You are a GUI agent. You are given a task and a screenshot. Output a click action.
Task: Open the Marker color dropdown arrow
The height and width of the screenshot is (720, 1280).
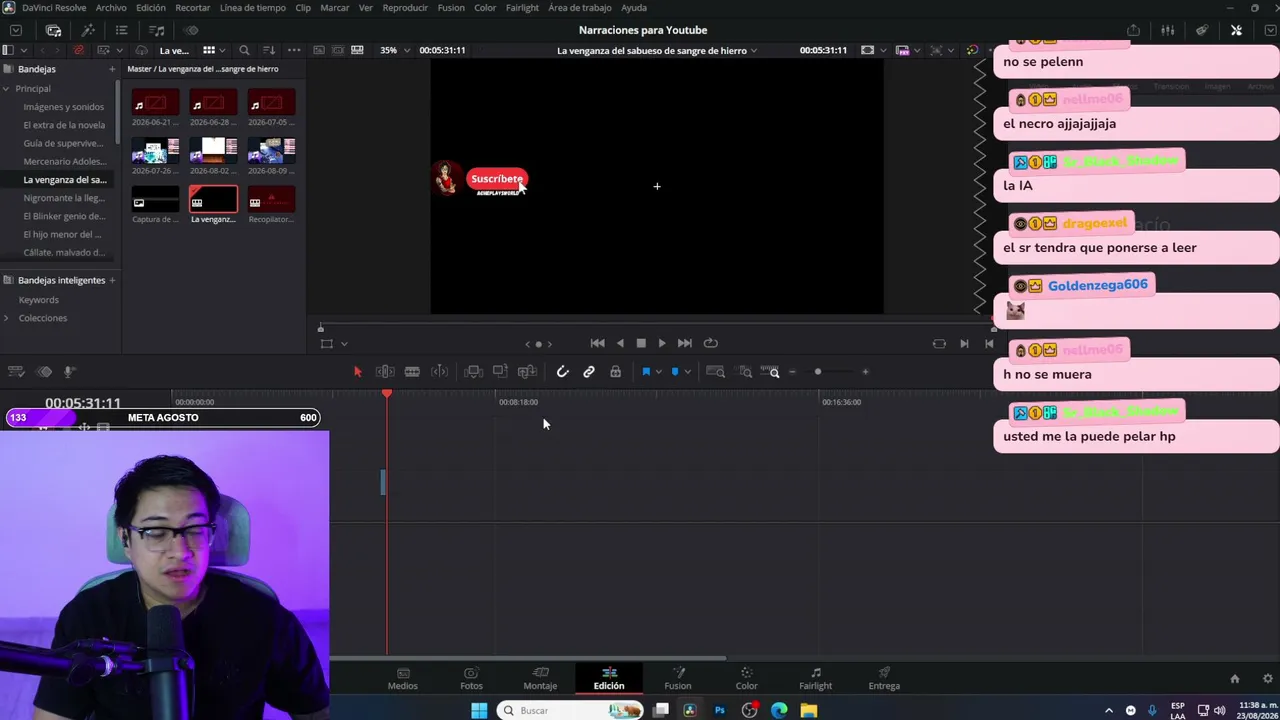[x=687, y=372]
